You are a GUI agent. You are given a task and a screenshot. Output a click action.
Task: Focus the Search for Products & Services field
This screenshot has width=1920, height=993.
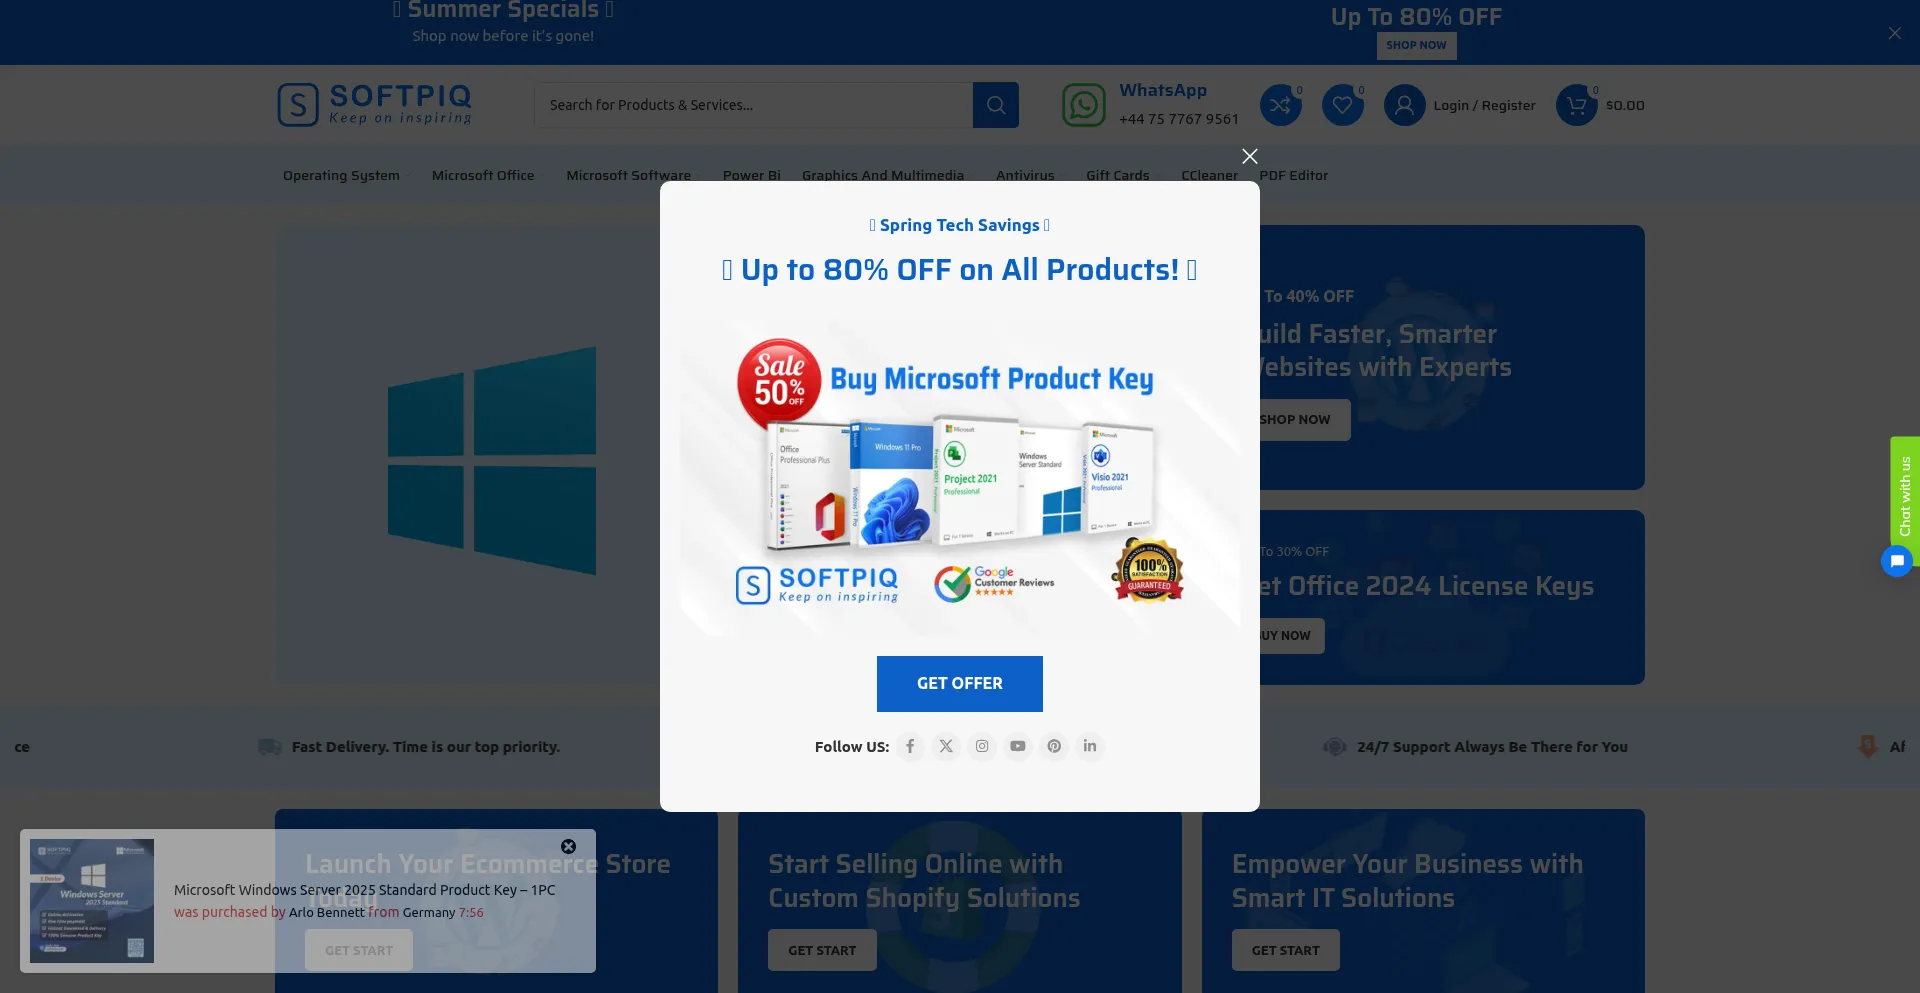pos(754,105)
